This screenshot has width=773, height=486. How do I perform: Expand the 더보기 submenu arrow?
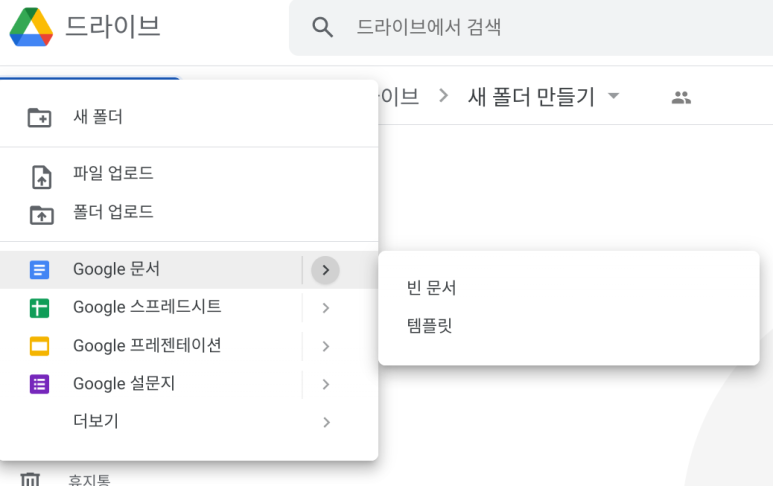tap(326, 422)
